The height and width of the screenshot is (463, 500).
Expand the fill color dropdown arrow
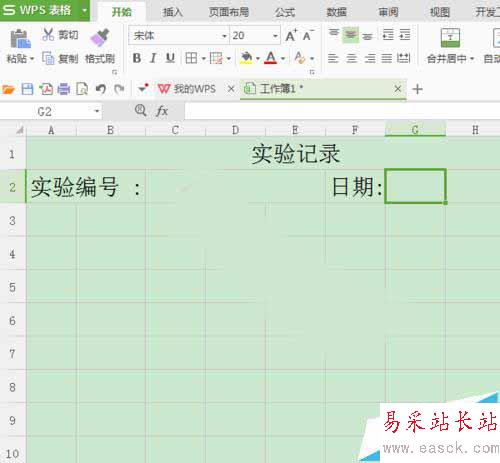258,59
